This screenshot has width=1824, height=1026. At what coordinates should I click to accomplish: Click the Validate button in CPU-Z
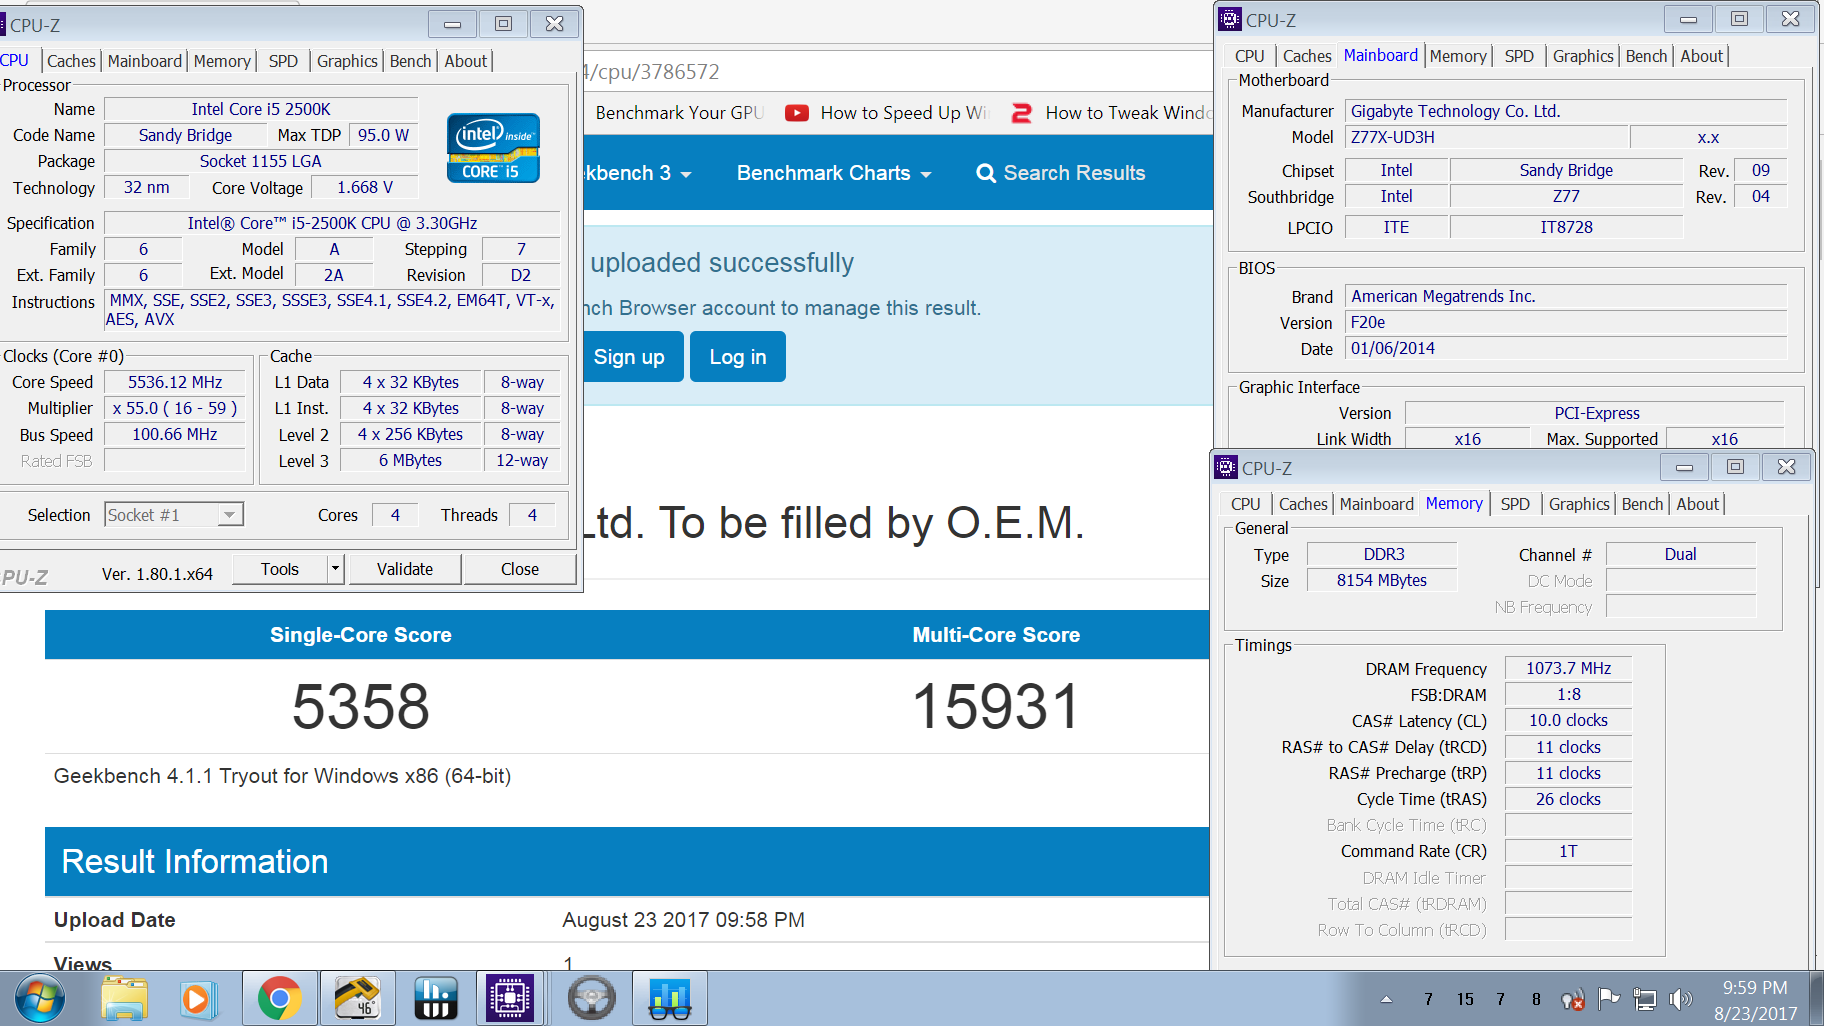(405, 569)
